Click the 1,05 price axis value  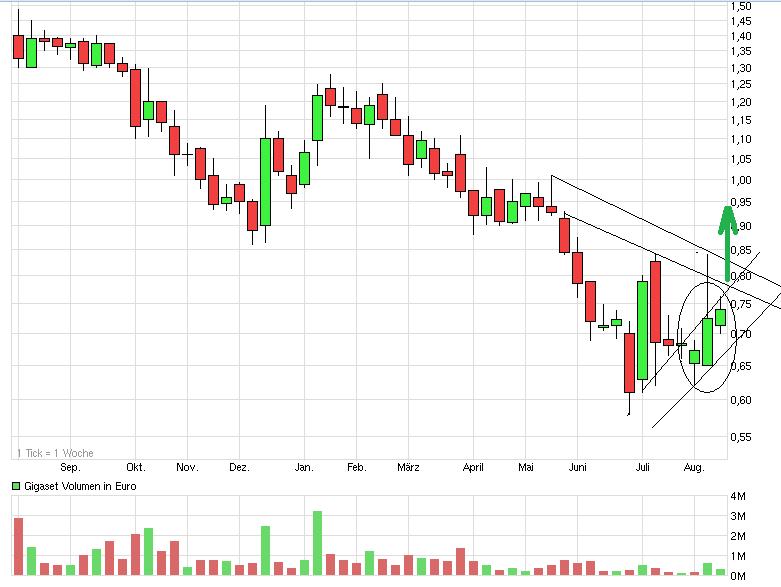click(741, 159)
